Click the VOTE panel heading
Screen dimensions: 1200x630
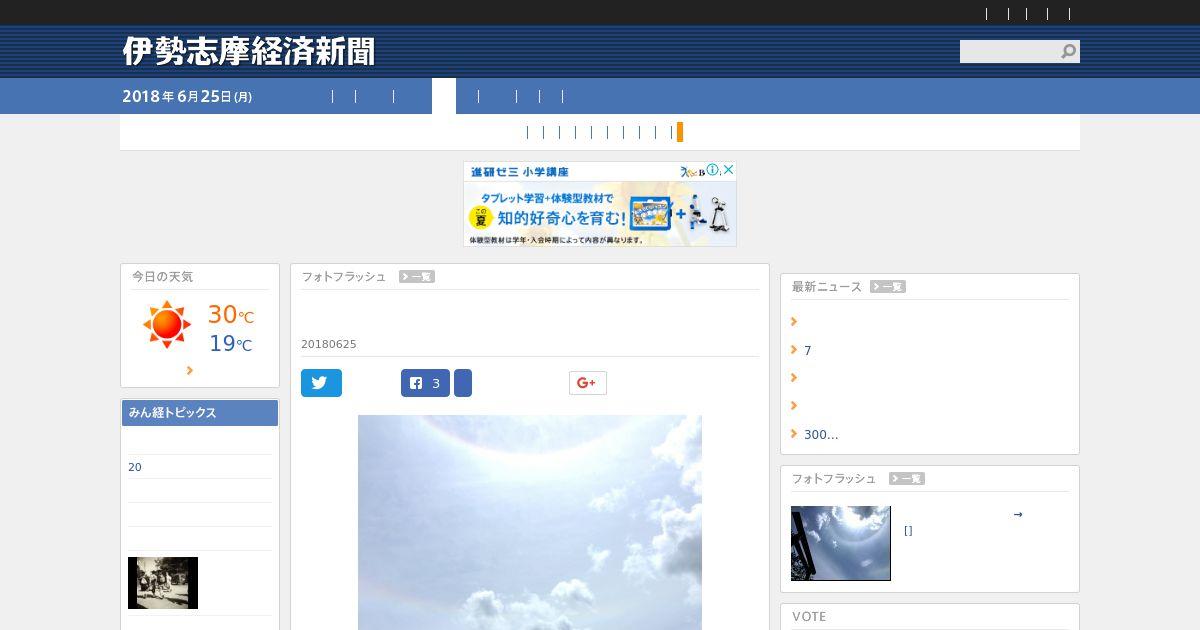tap(809, 617)
